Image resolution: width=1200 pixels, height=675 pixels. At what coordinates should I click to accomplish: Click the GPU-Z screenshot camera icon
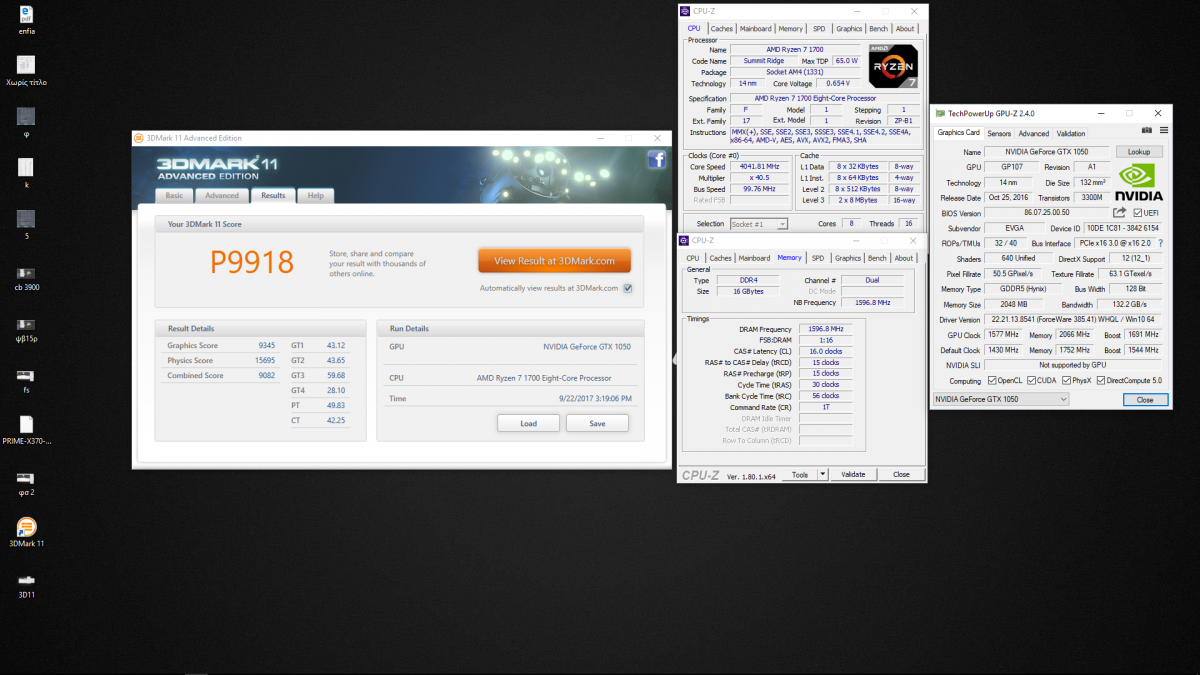click(1146, 130)
